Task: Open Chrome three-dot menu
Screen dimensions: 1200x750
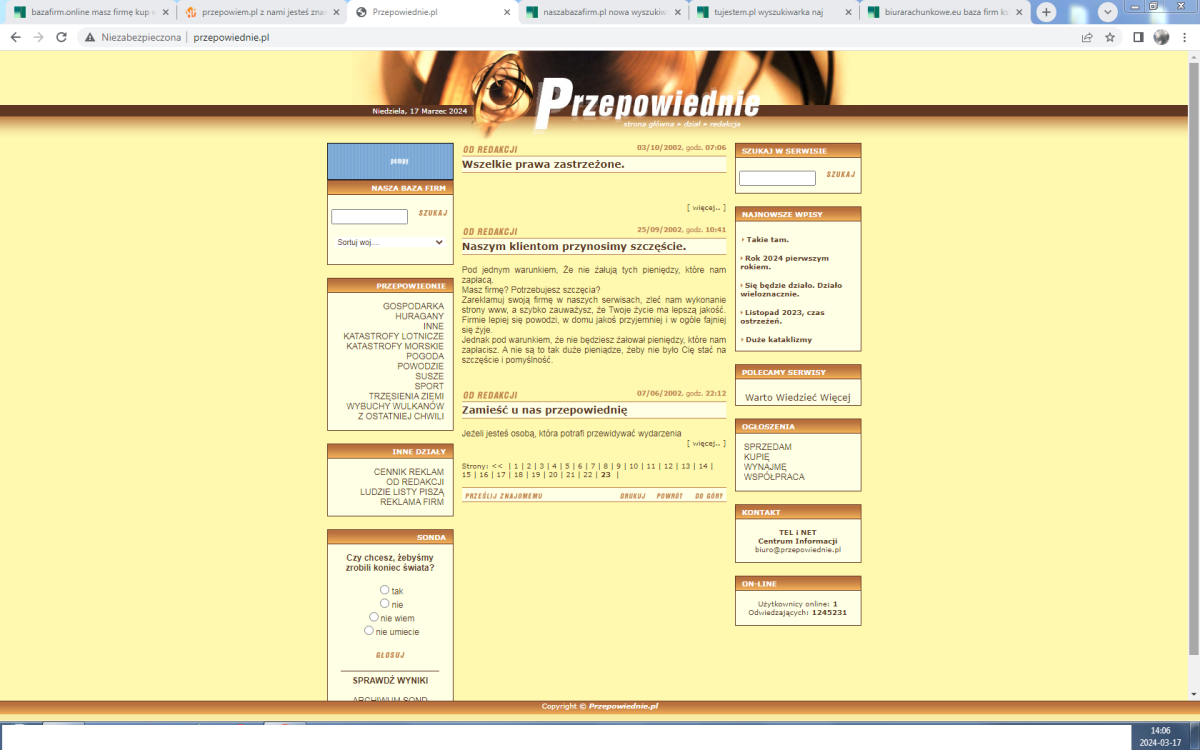Action: pyautogui.click(x=1186, y=37)
